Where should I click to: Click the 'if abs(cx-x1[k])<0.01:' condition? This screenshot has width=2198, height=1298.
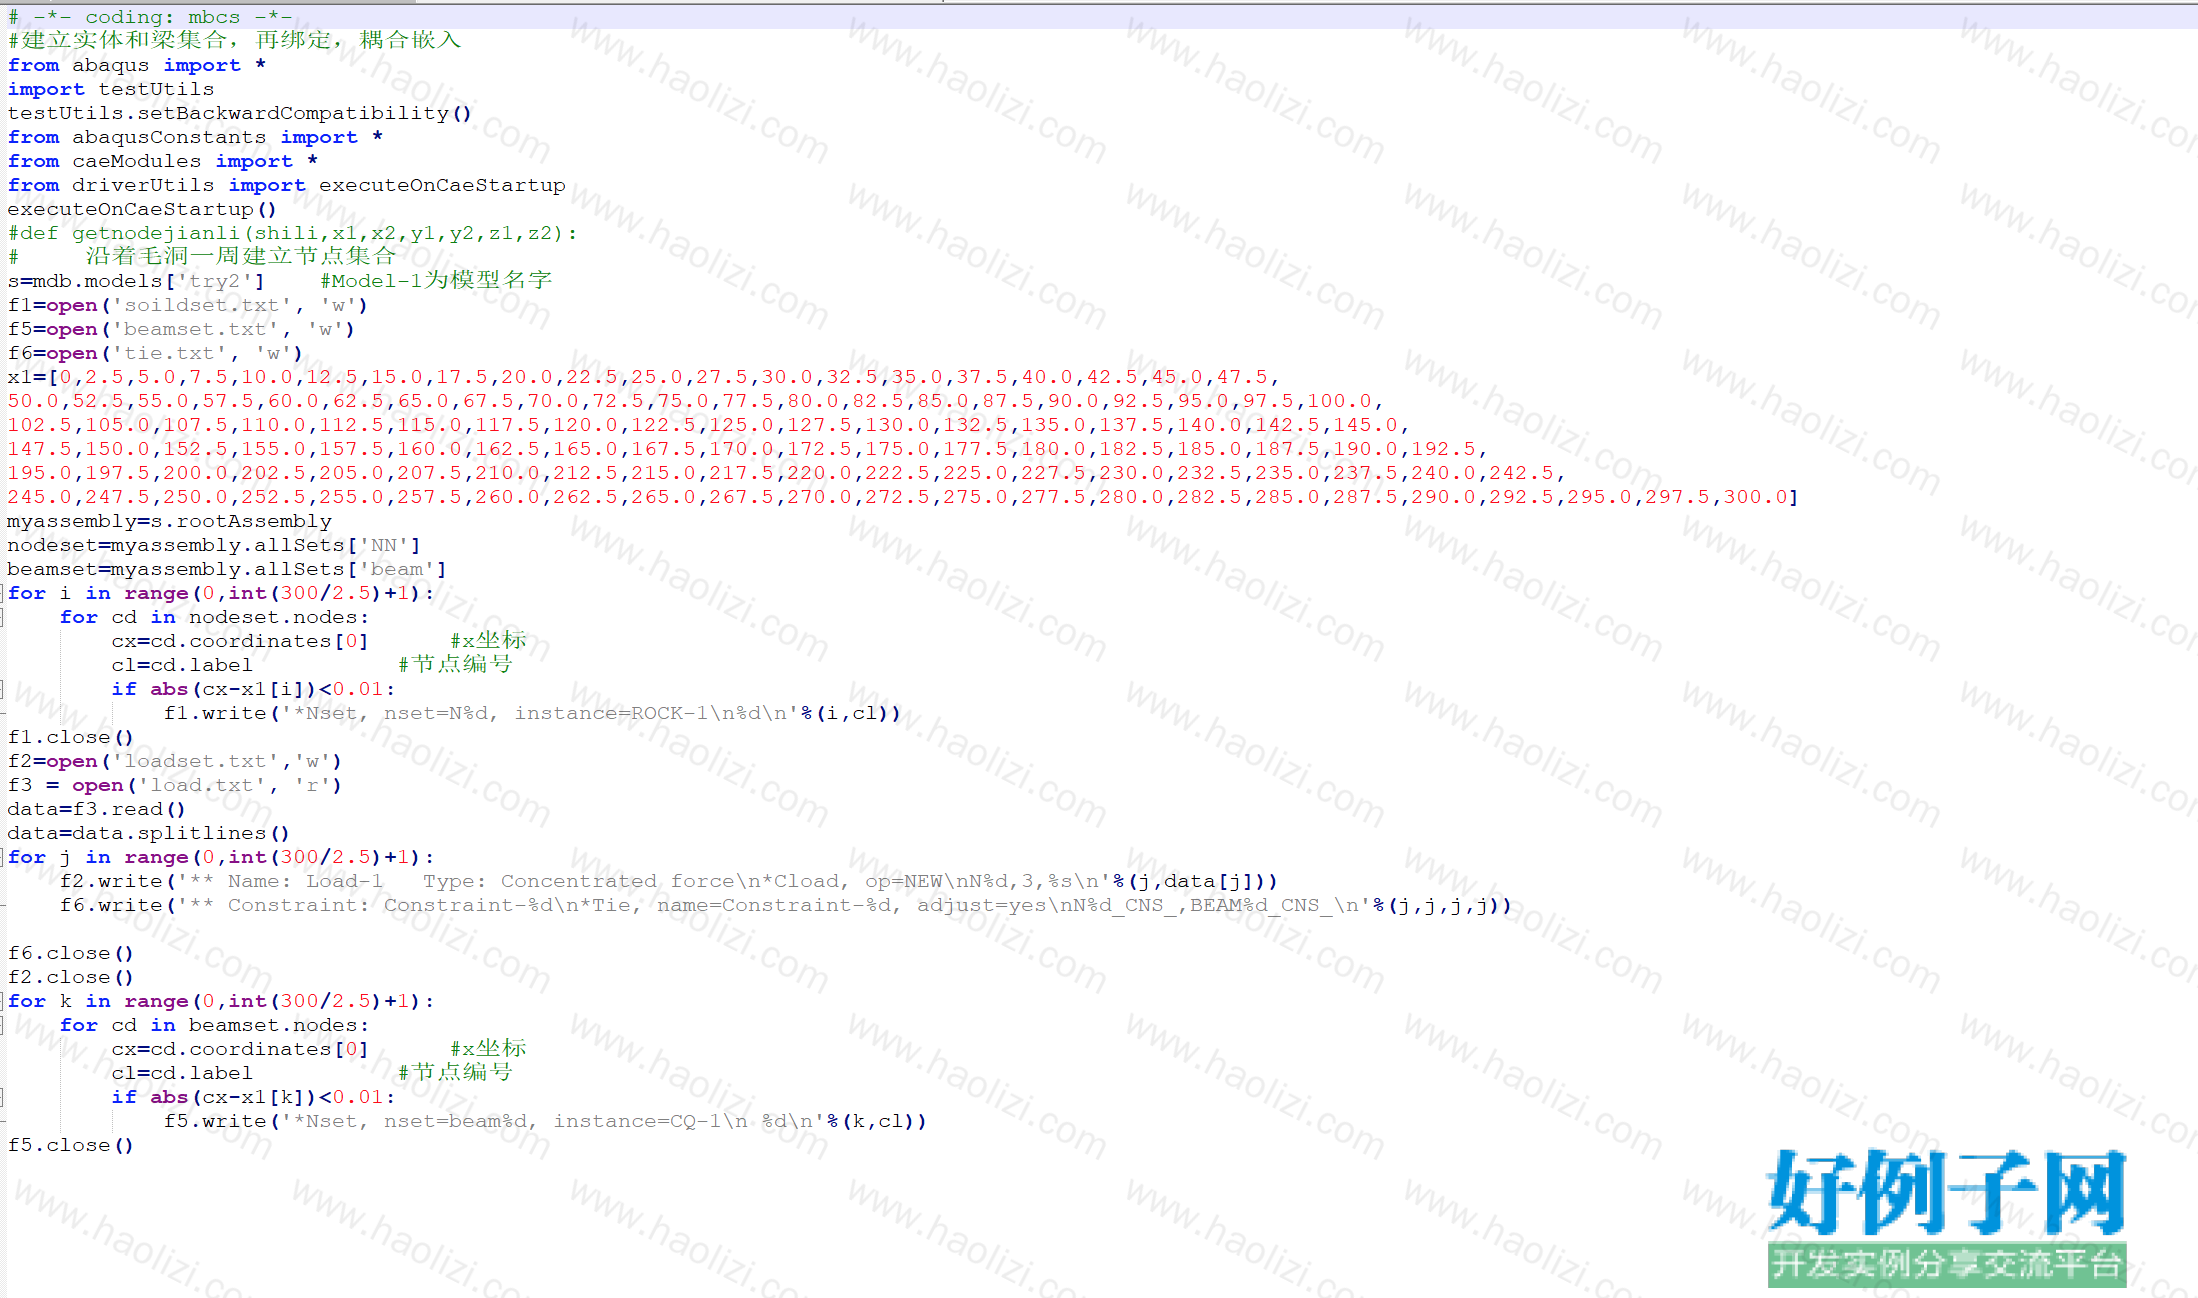(253, 1097)
